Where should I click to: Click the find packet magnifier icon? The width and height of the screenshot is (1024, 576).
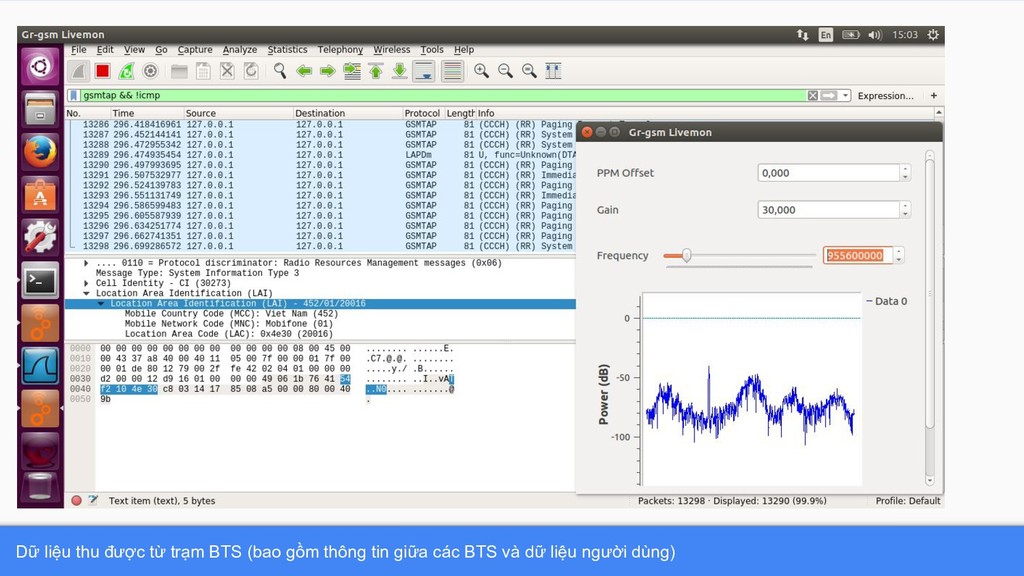point(280,71)
